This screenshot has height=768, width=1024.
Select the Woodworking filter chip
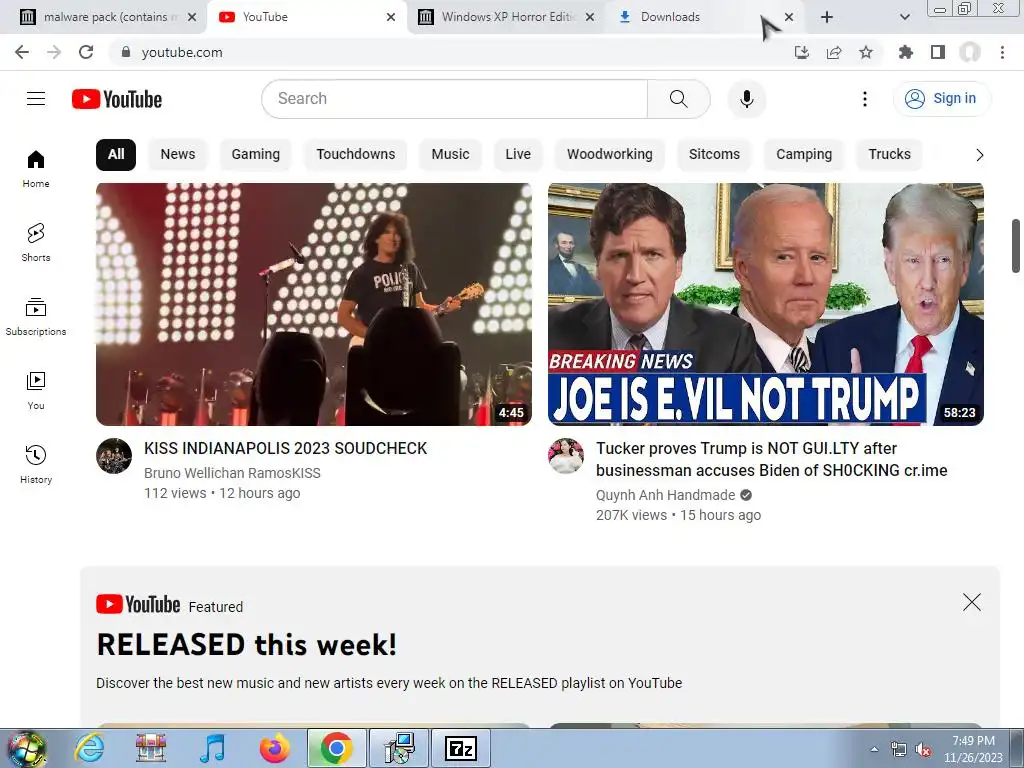tap(609, 155)
